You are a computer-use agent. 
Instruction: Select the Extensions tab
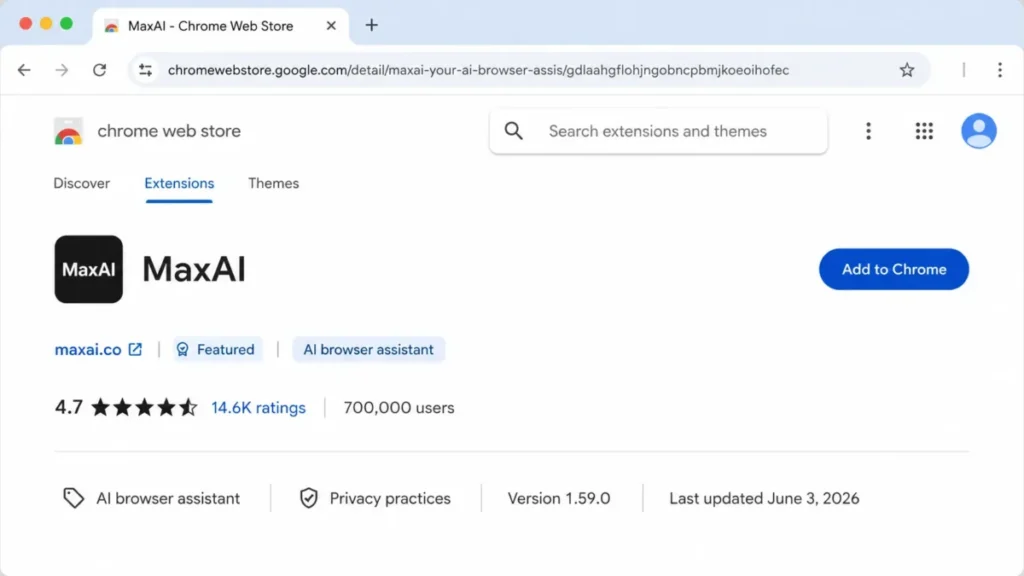(179, 184)
